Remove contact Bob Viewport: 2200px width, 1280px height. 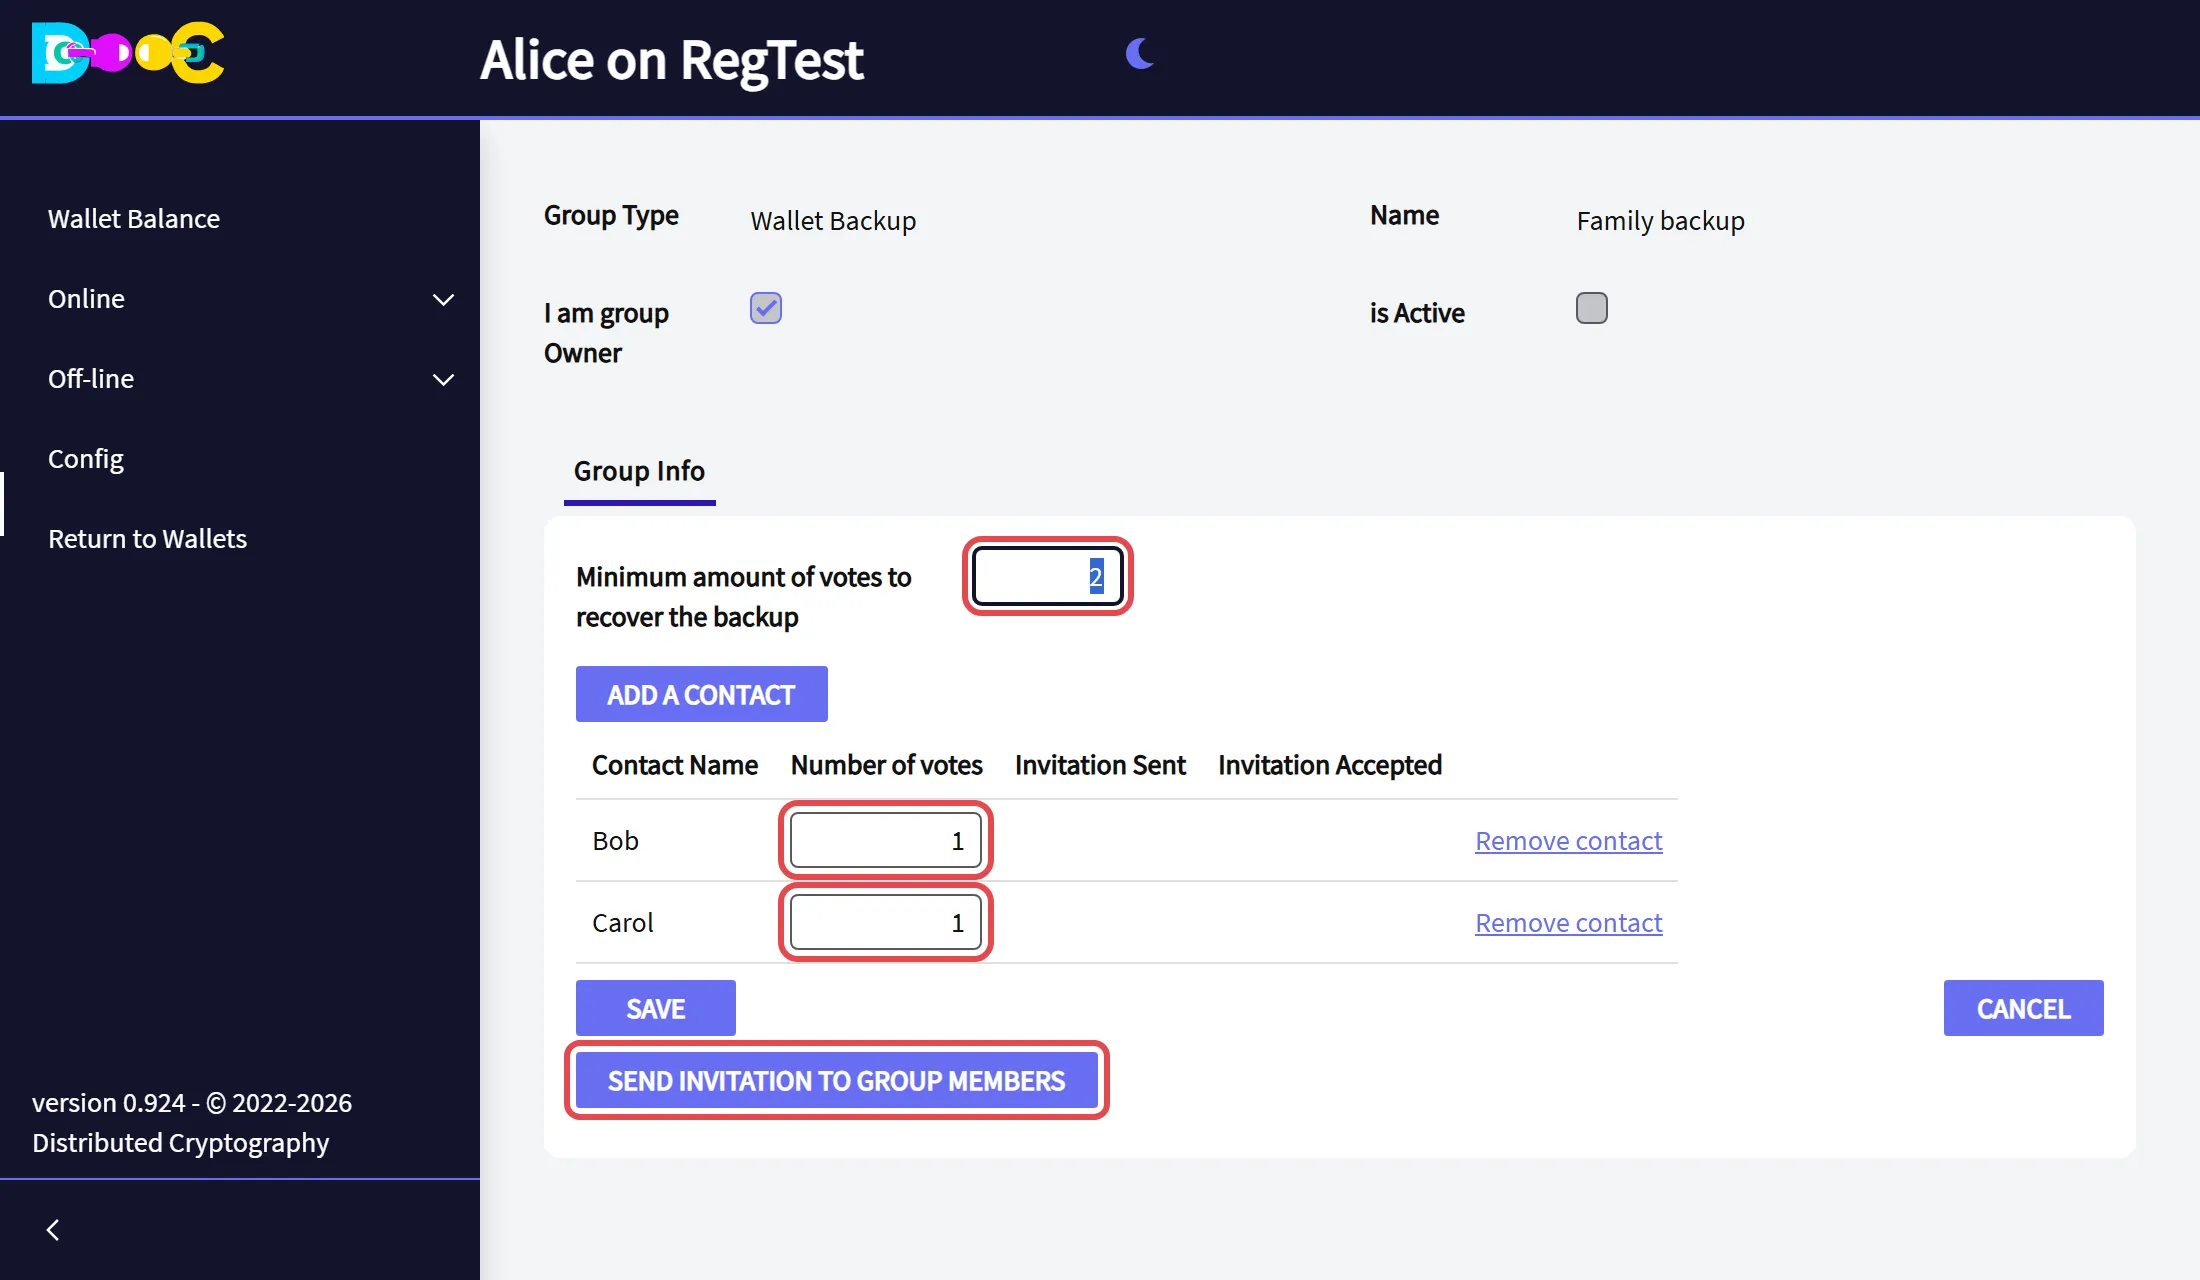[x=1568, y=841]
